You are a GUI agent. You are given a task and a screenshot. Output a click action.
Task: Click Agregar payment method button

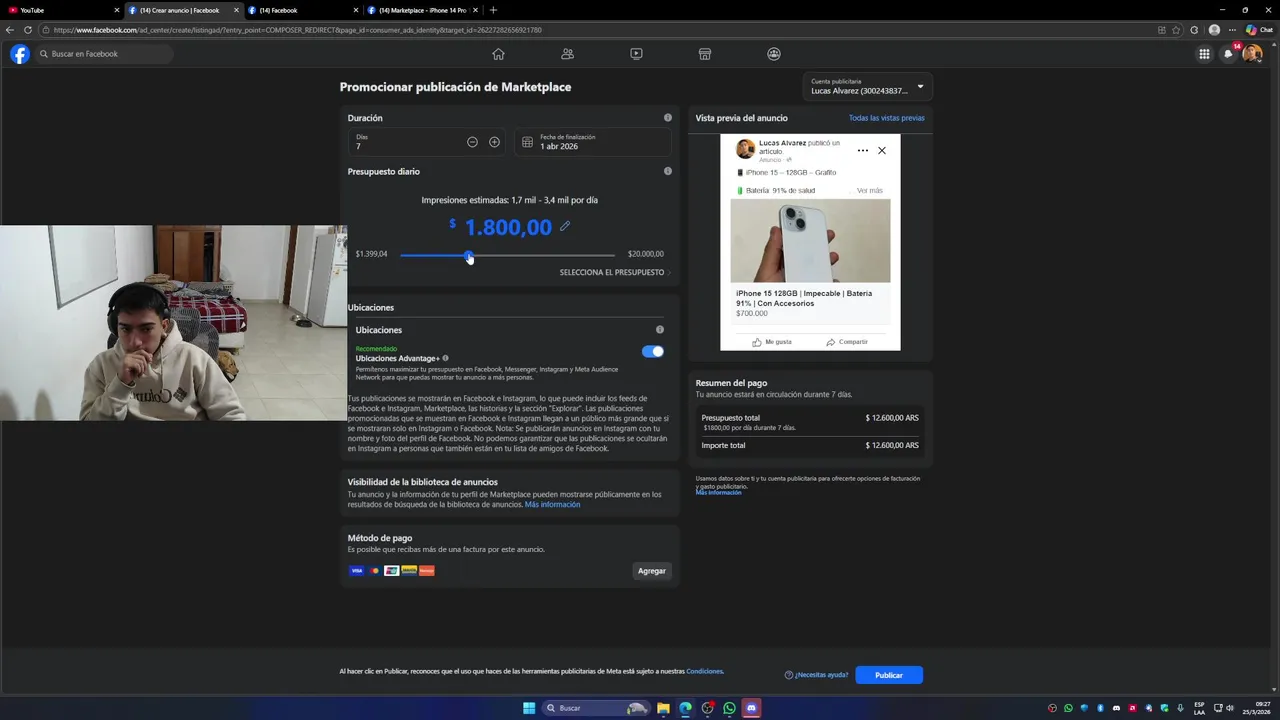652,571
